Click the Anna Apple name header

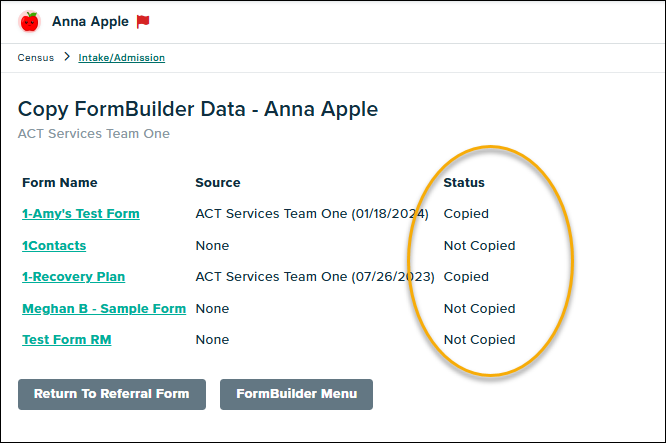(90, 21)
